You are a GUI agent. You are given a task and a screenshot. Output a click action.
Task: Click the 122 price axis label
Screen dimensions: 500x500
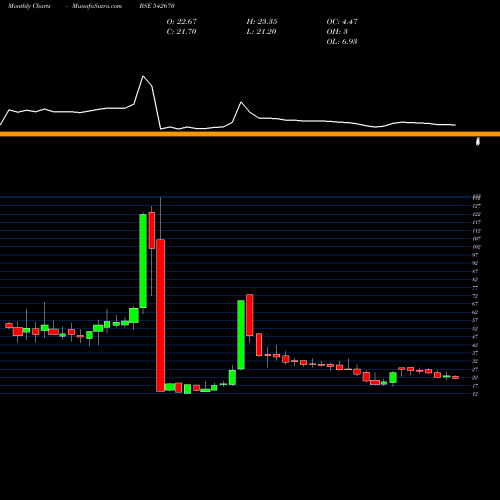click(477, 214)
